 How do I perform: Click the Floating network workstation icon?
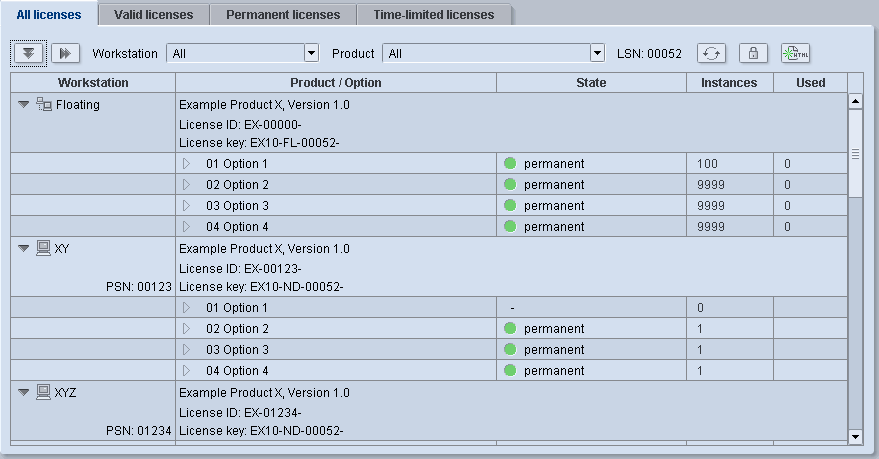(43, 104)
